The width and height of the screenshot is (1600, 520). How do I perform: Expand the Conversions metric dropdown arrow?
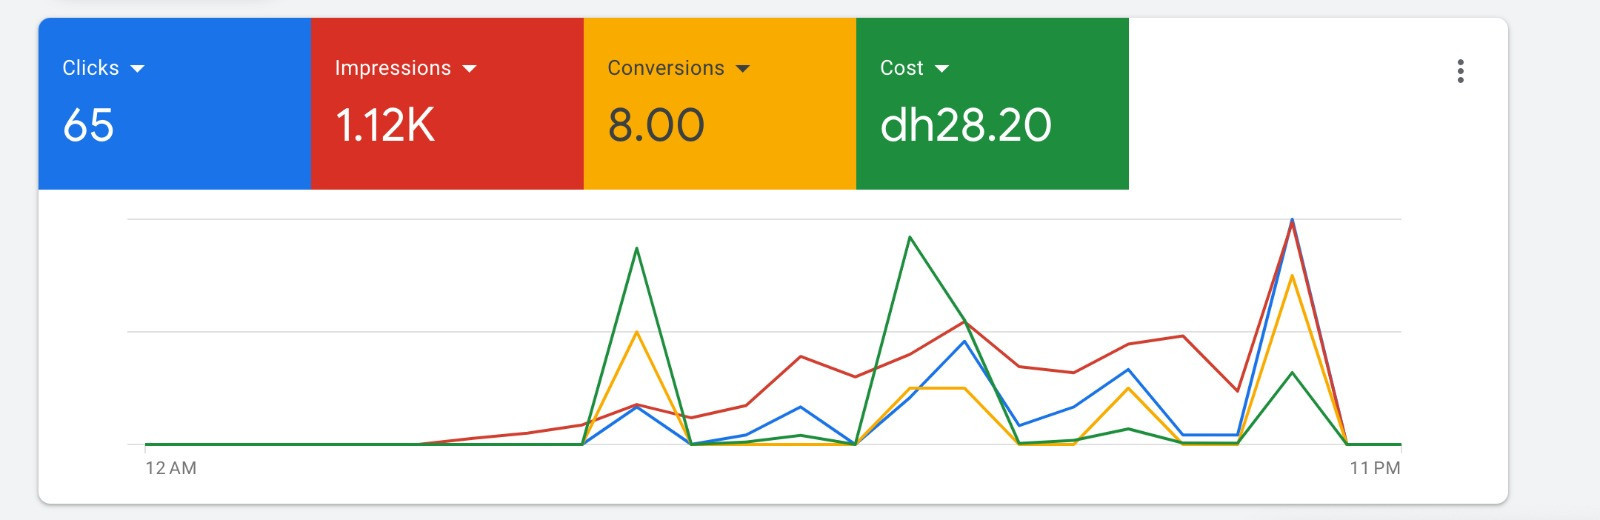[743, 69]
